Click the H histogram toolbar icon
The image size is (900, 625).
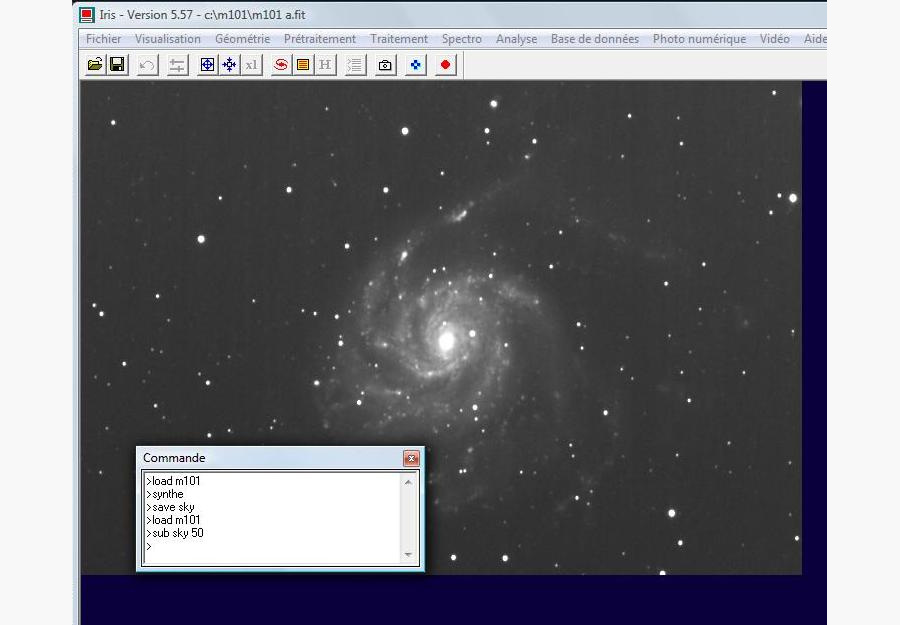pyautogui.click(x=325, y=65)
